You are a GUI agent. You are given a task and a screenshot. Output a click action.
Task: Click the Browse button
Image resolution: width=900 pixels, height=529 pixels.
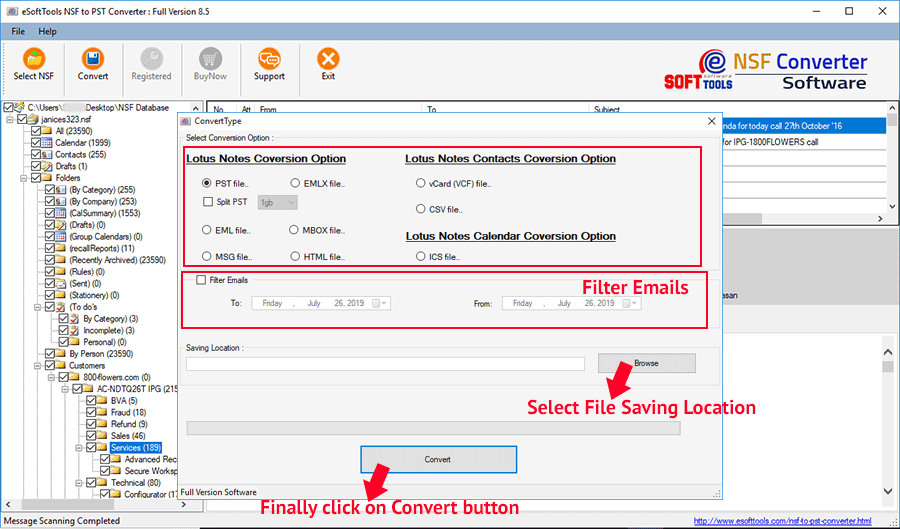646,363
